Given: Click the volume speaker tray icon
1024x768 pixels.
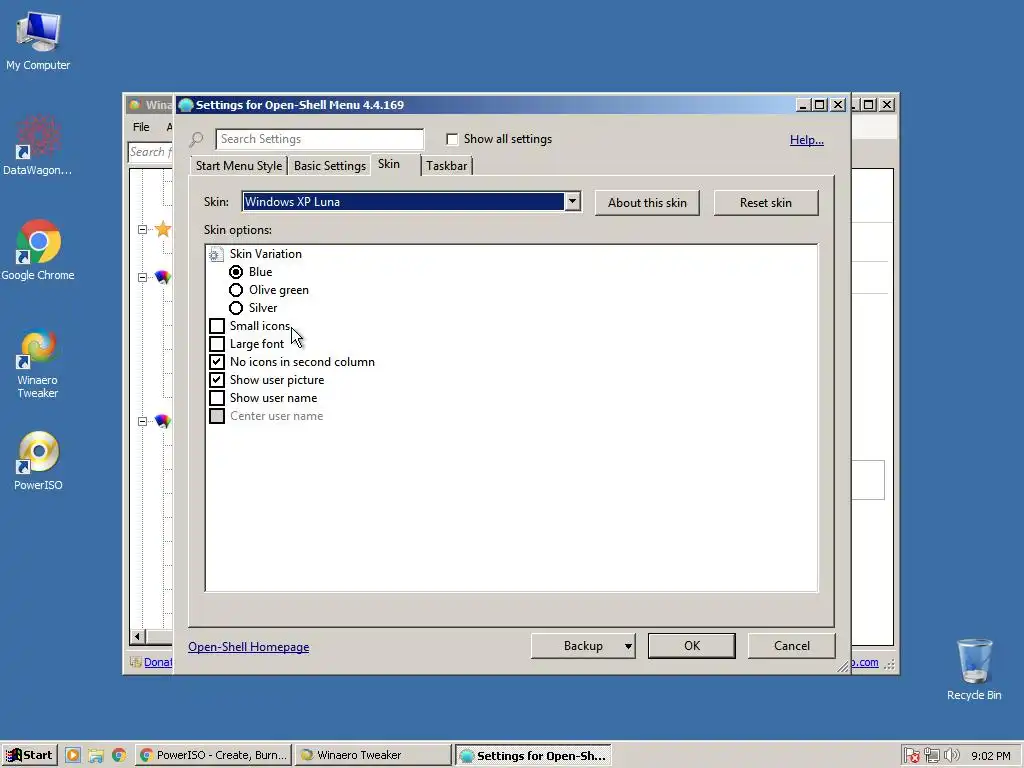Looking at the screenshot, I should 952,756.
